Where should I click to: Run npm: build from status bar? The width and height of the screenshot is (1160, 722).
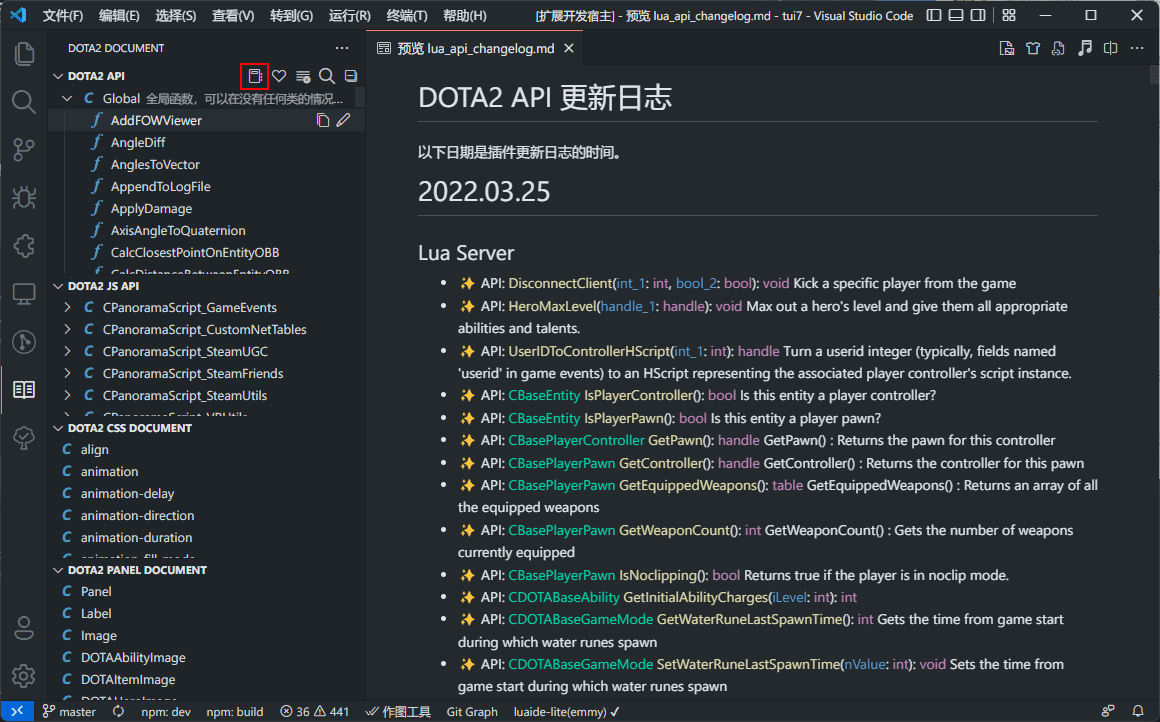[x=235, y=712]
